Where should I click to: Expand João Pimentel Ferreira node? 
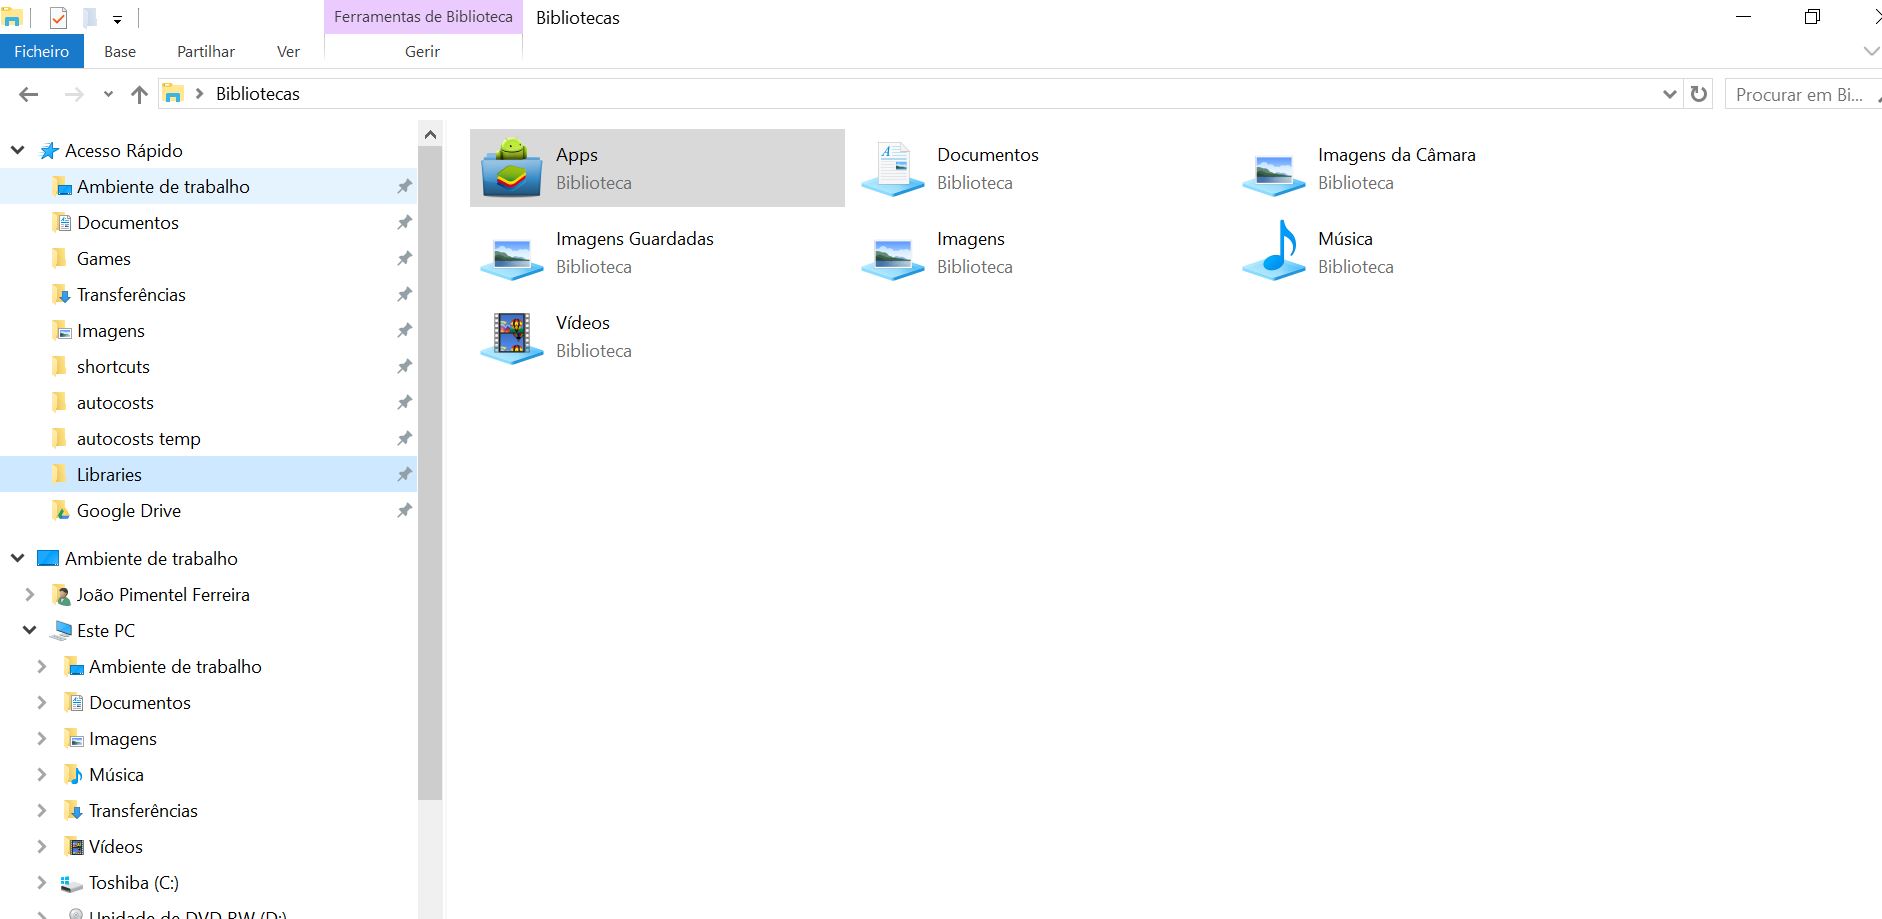pos(29,595)
